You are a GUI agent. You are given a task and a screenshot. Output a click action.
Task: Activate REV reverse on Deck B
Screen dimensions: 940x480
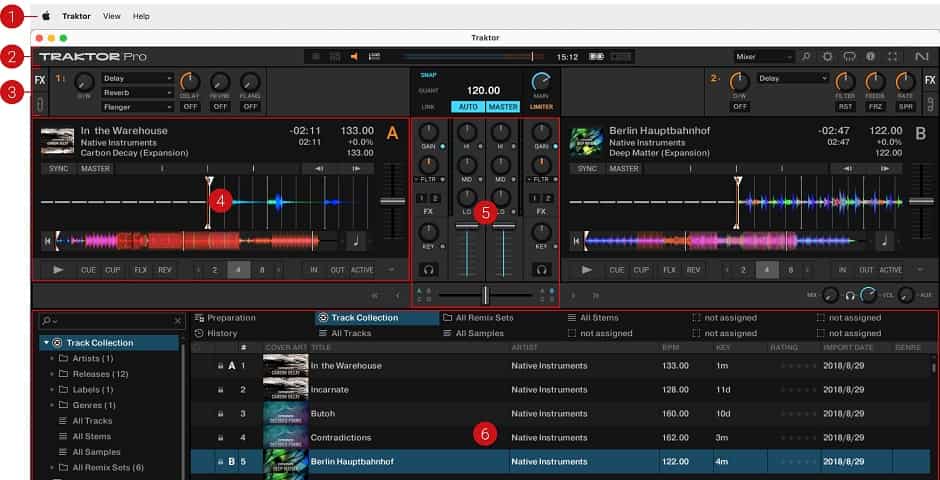[693, 270]
